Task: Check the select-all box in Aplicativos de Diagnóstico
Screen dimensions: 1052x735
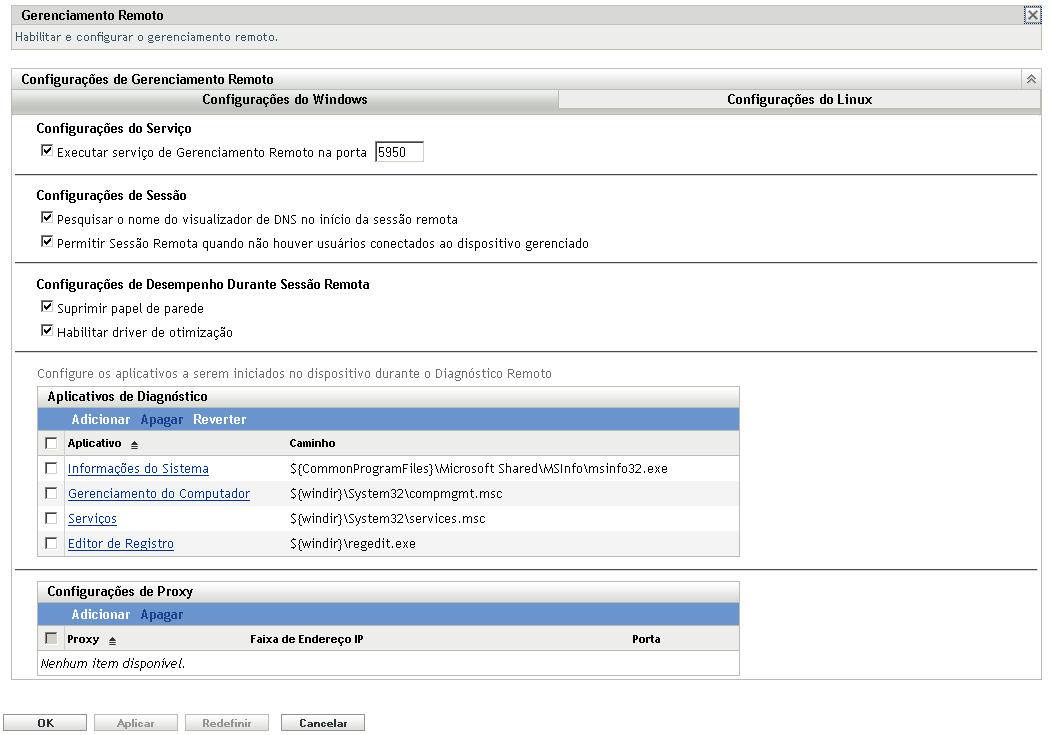Action: click(50, 443)
